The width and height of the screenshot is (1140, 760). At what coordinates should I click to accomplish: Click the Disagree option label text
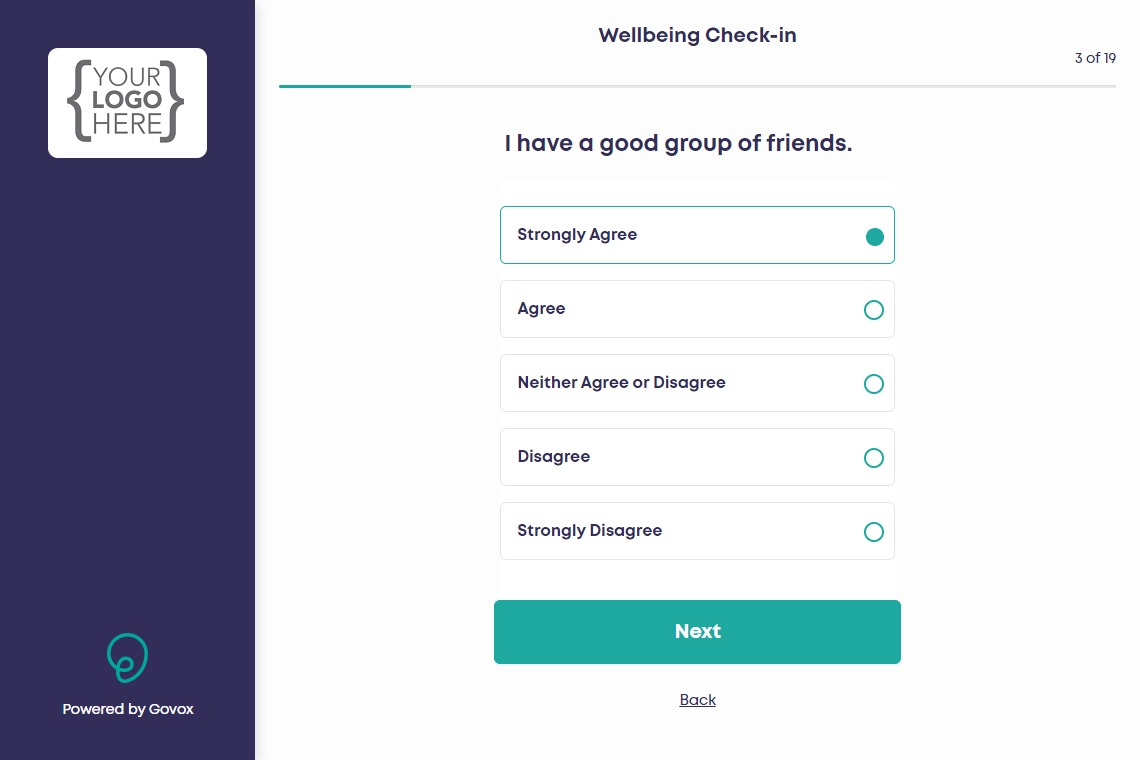553,457
